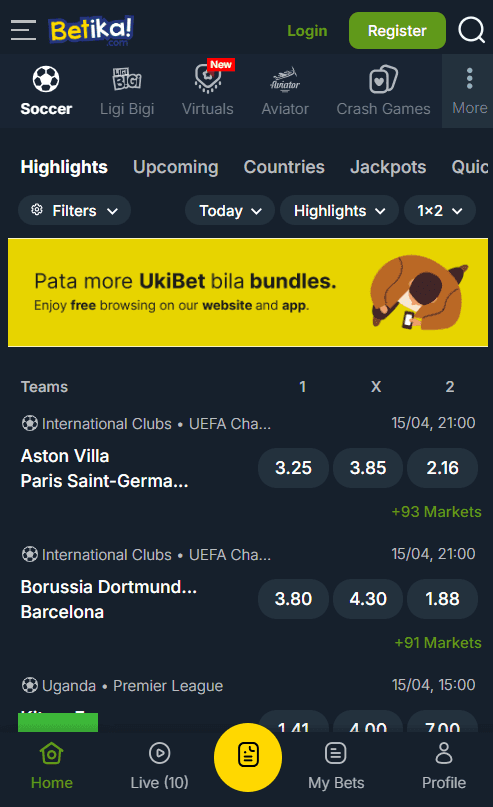Viewport: 493px width, 807px height.
Task: Go to Live (10) matches
Action: (x=160, y=766)
